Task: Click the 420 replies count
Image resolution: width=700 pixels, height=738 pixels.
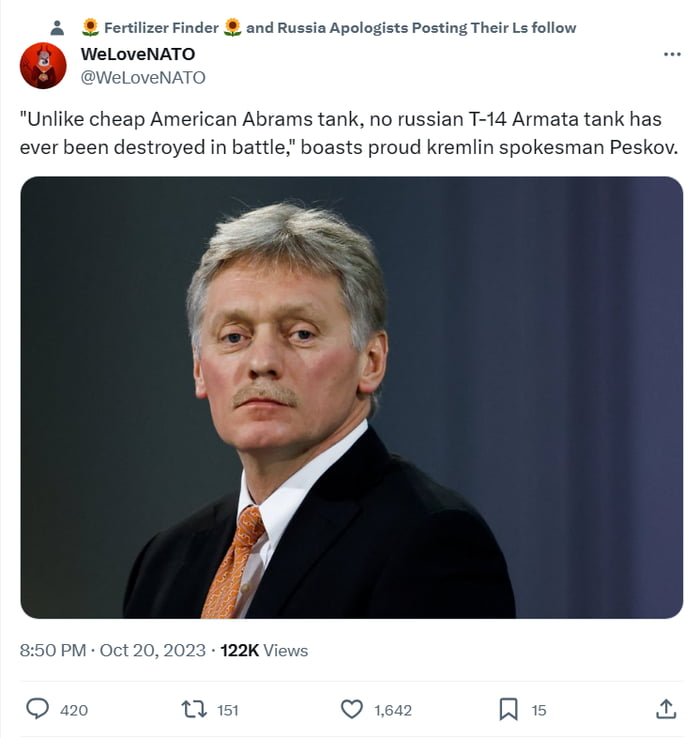Action: coord(74,710)
